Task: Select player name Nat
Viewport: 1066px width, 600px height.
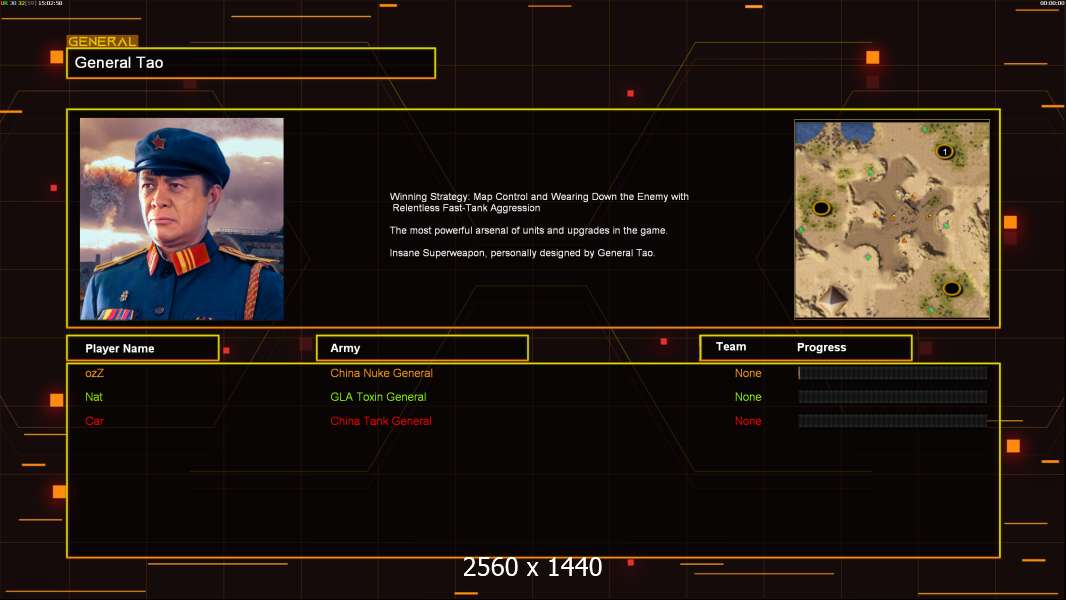Action: [x=94, y=397]
